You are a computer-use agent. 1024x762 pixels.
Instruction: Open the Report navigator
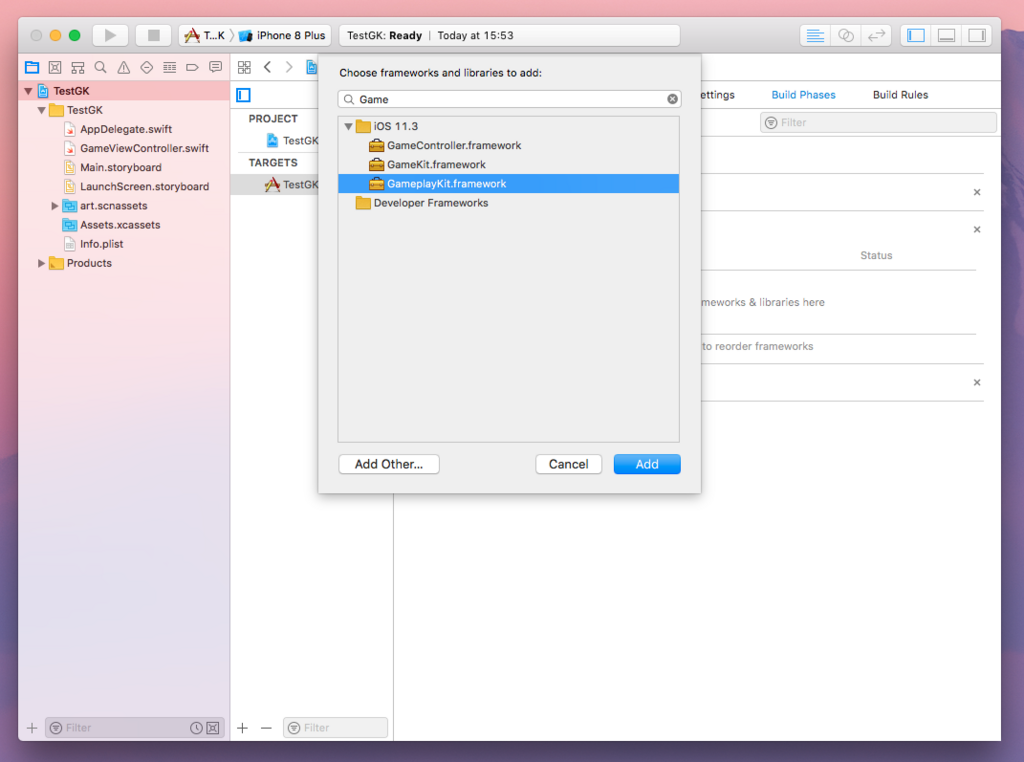tap(216, 67)
